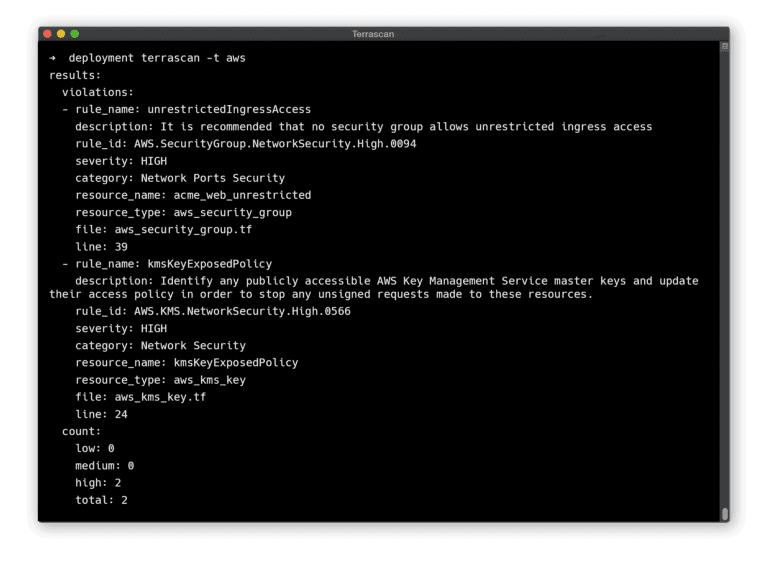The image size is (768, 577).
Task: Click the "line: 39" entry
Action: 101,246
